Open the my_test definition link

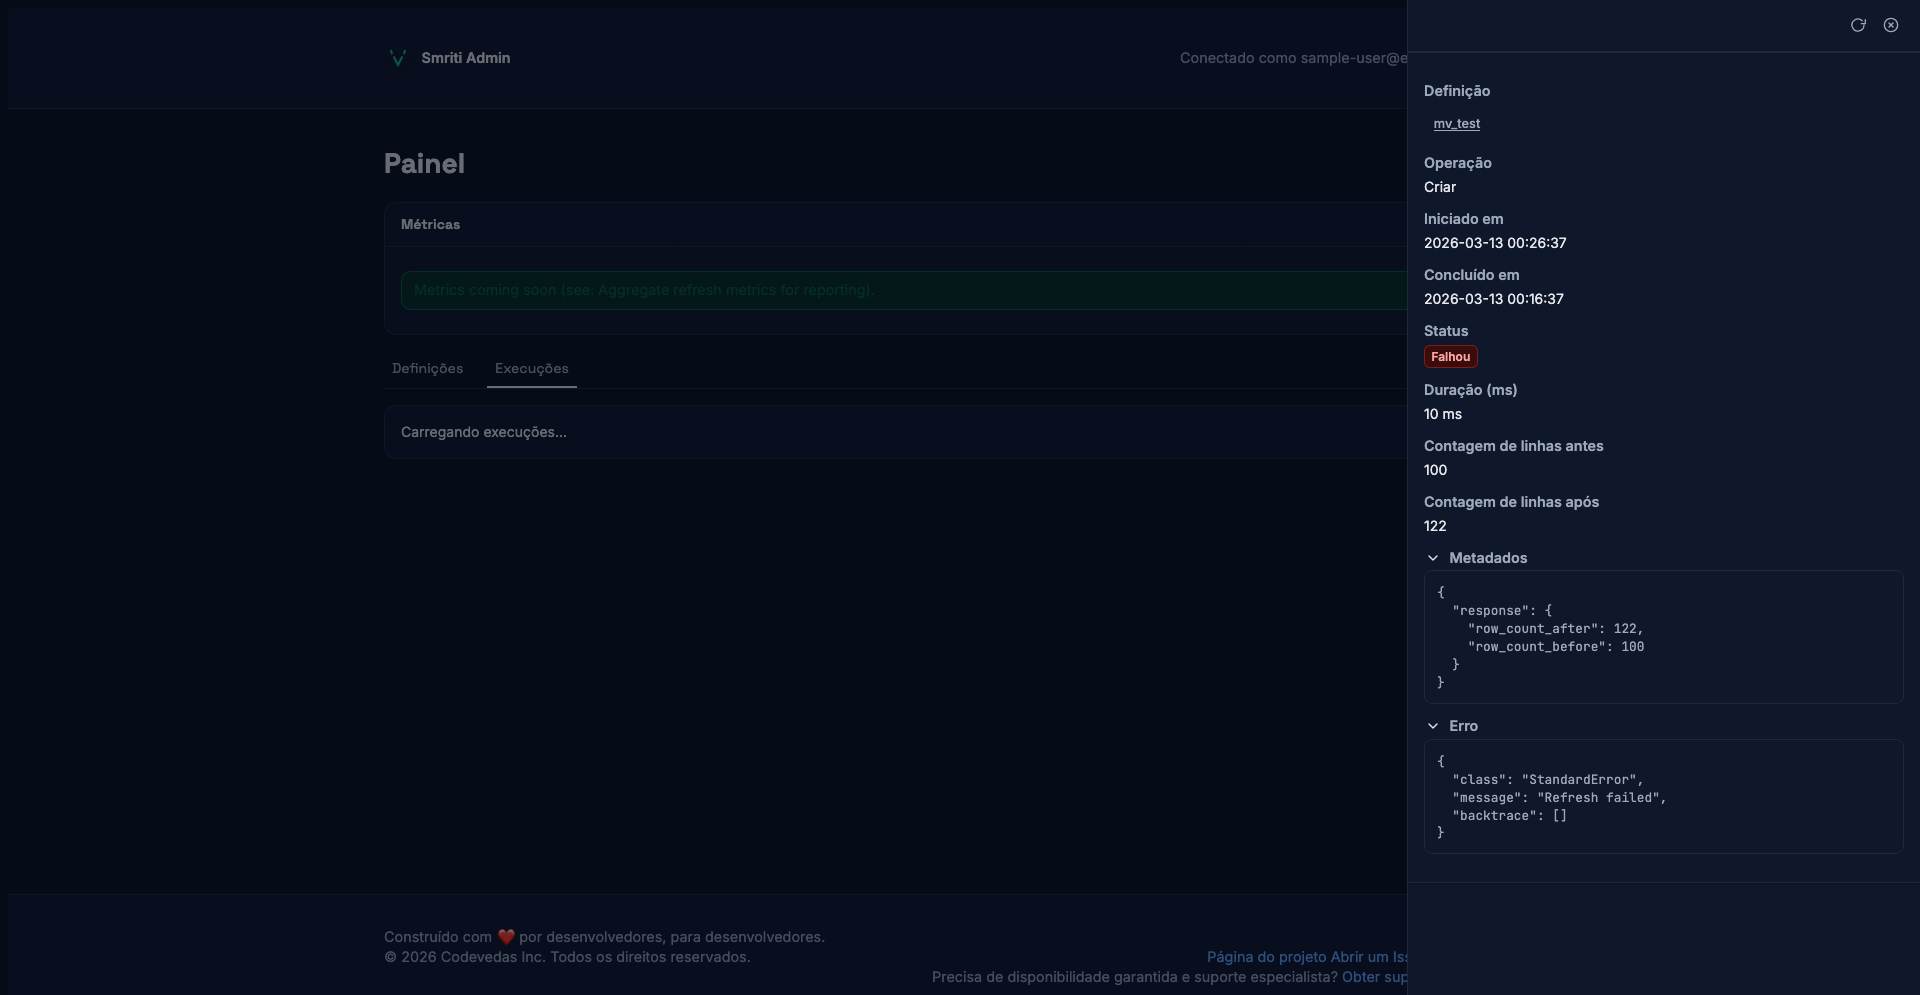click(x=1456, y=124)
